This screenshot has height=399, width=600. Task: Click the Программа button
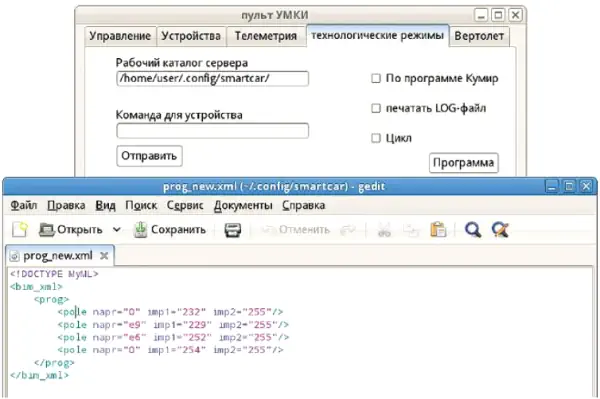(463, 163)
